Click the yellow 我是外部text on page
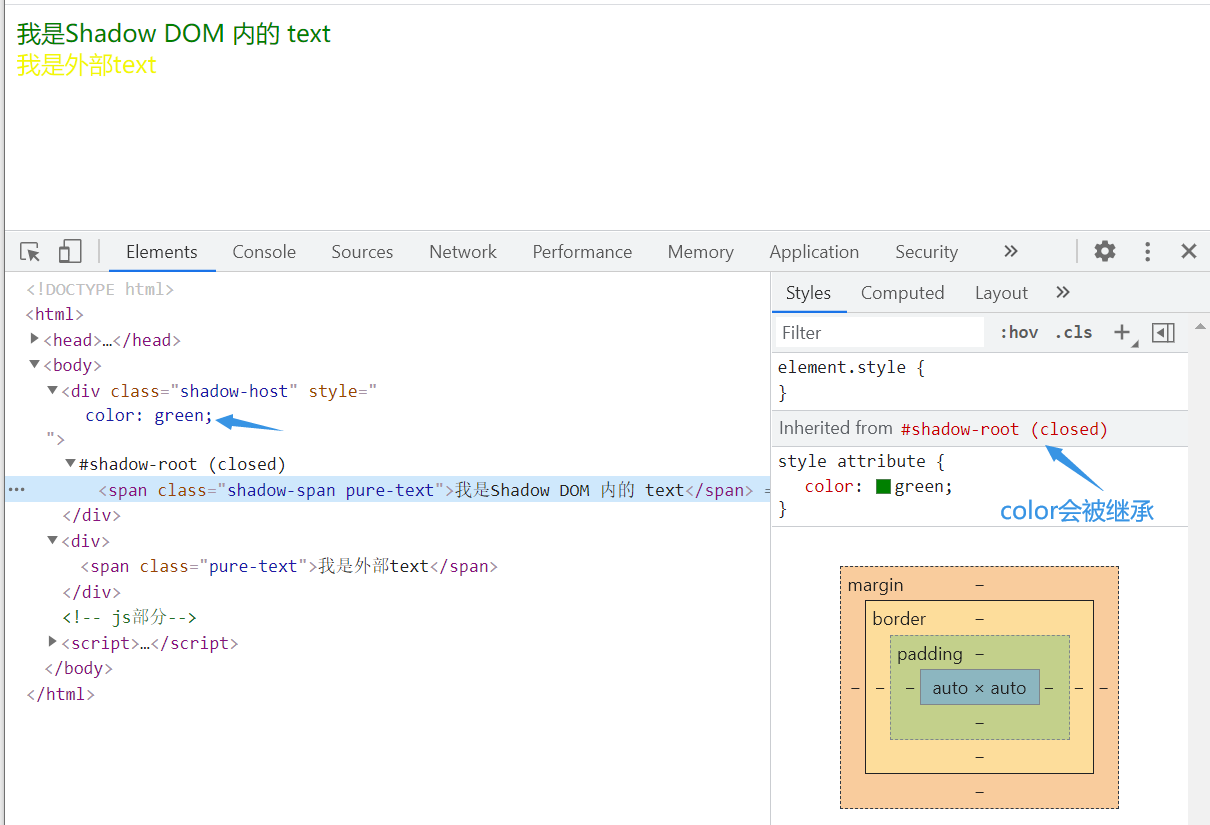The height and width of the screenshot is (825, 1210). pyautogui.click(x=87, y=65)
